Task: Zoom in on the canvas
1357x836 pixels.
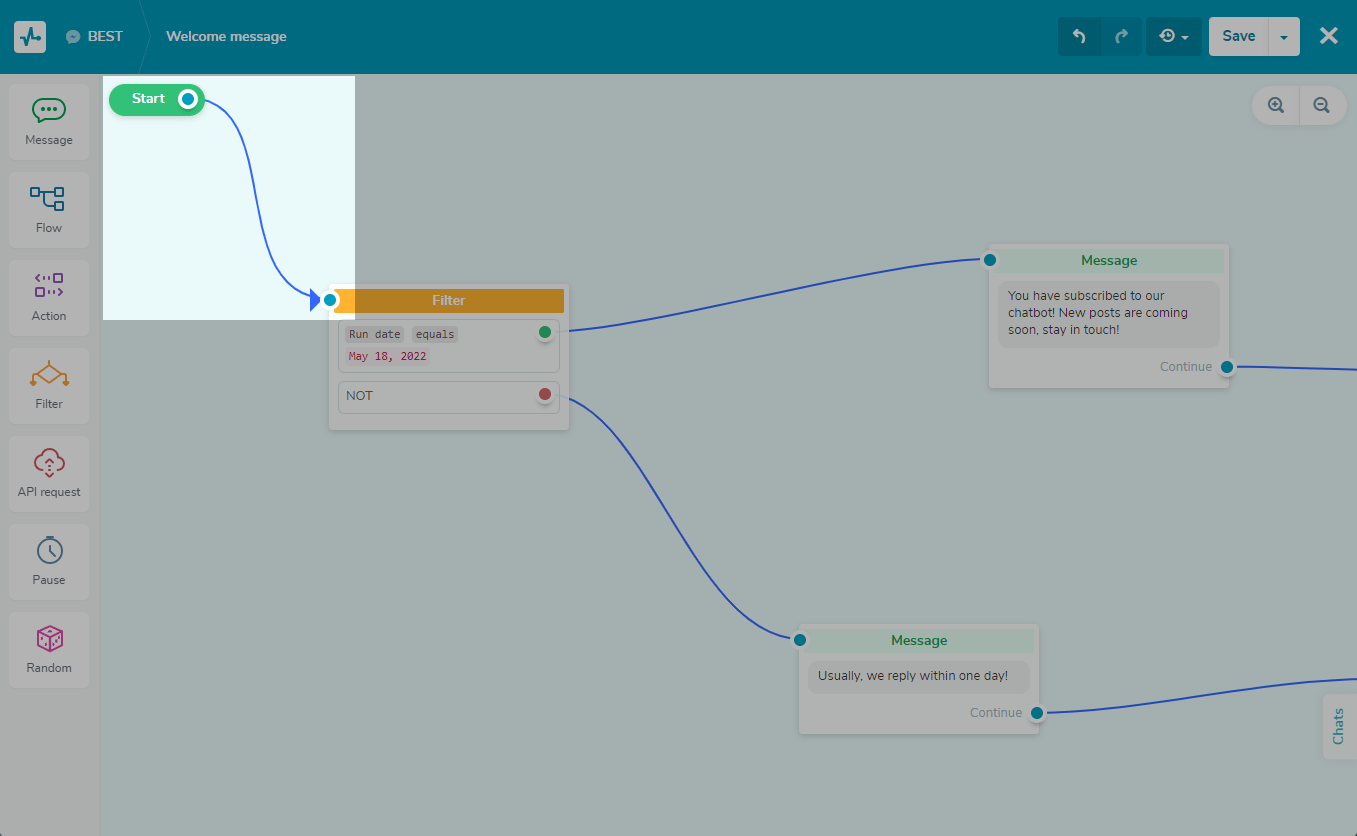Action: [x=1276, y=105]
